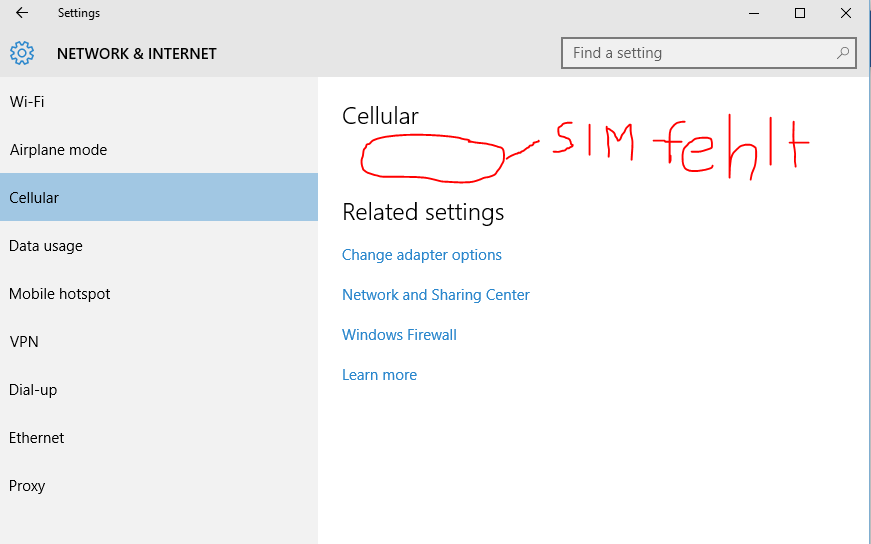The image size is (871, 544).
Task: Close the Settings window
Action: tap(845, 13)
